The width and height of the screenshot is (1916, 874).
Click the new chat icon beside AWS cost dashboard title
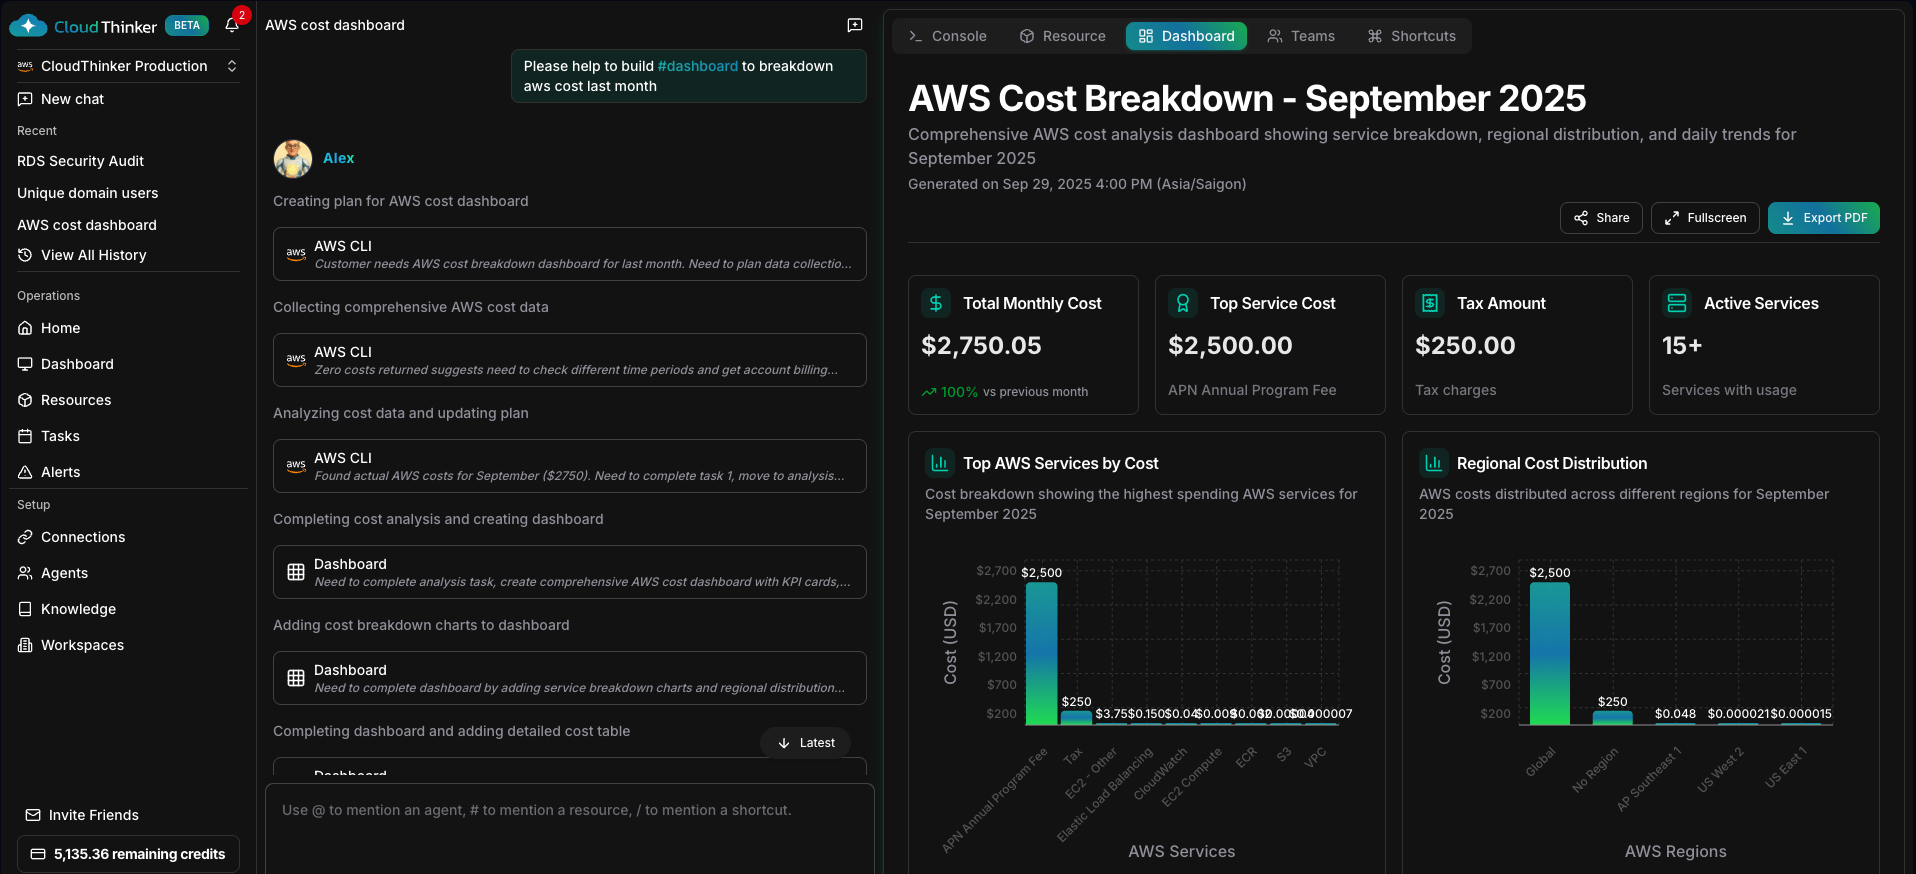[855, 25]
